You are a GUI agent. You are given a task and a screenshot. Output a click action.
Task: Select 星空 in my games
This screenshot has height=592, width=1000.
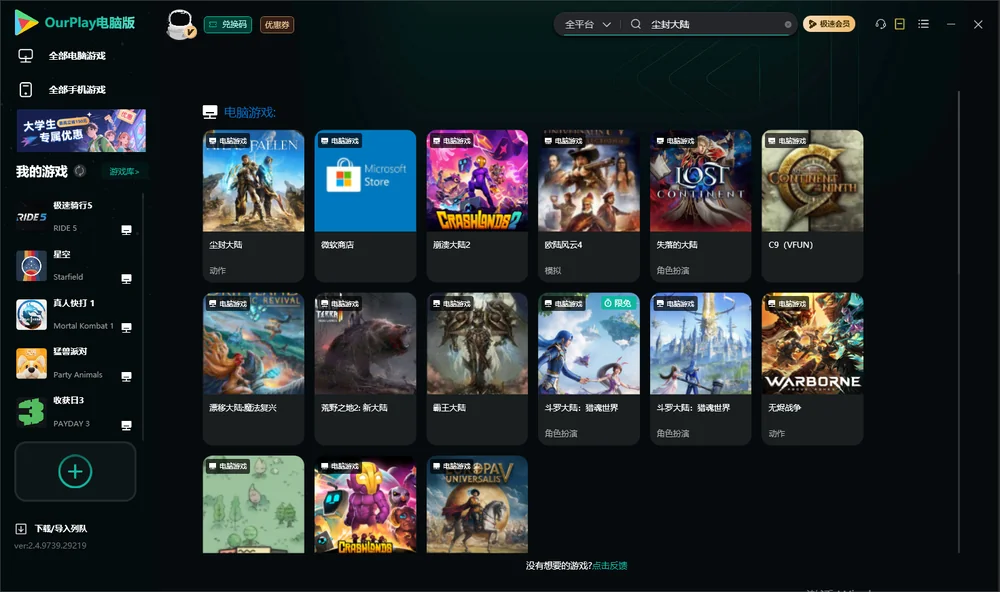pyautogui.click(x=75, y=266)
